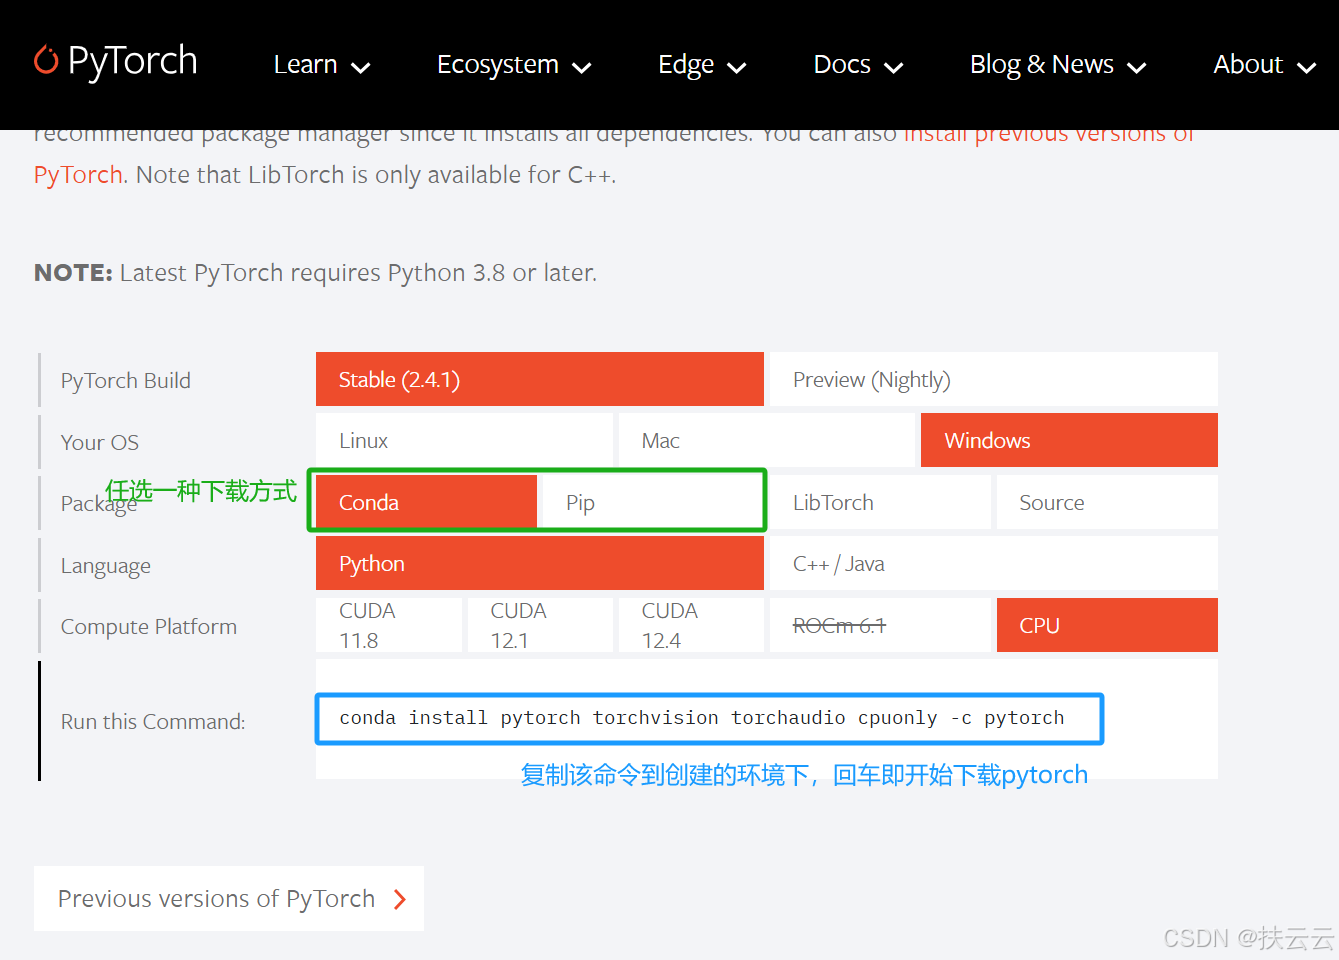The width and height of the screenshot is (1339, 960).
Task: Expand the About menu chevron
Action: [1306, 68]
